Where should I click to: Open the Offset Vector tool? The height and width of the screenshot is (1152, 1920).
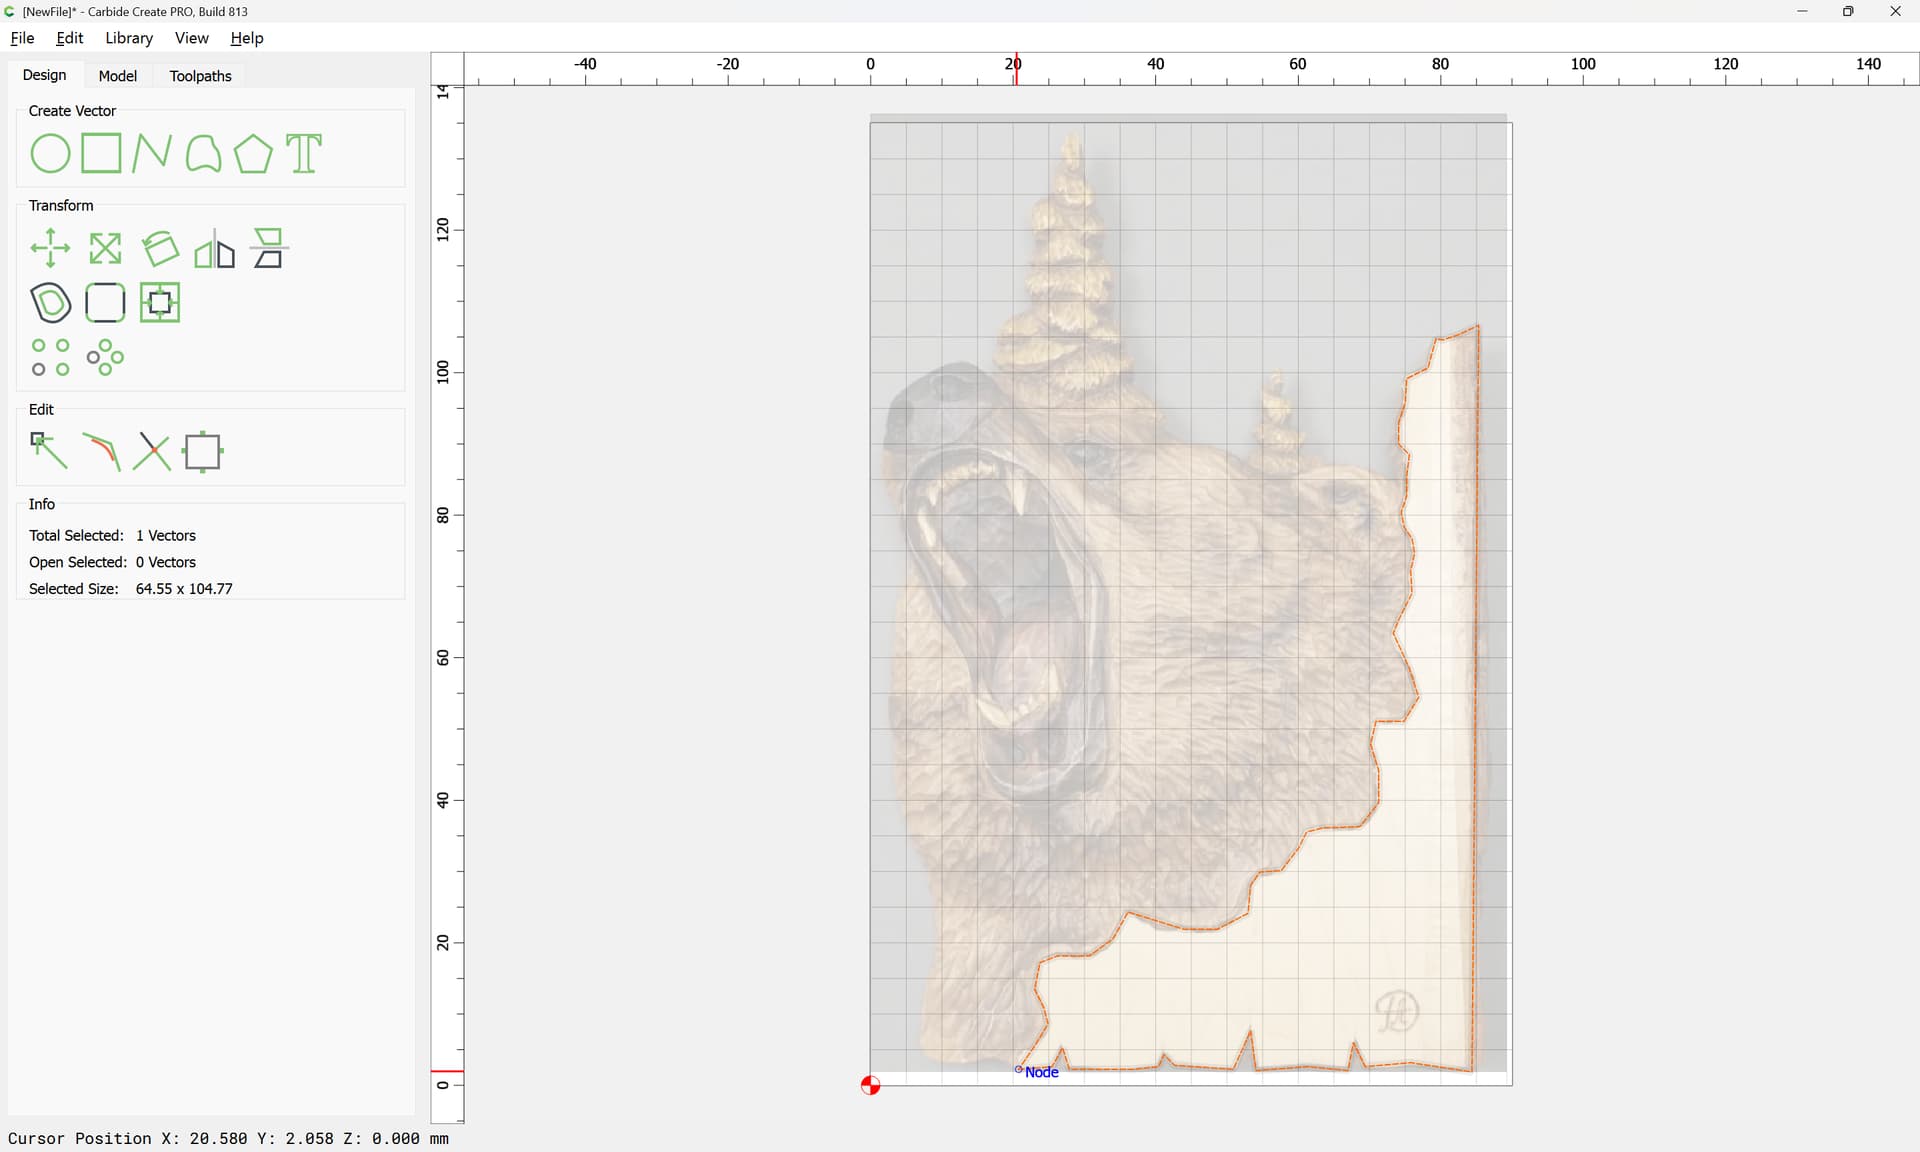50,303
